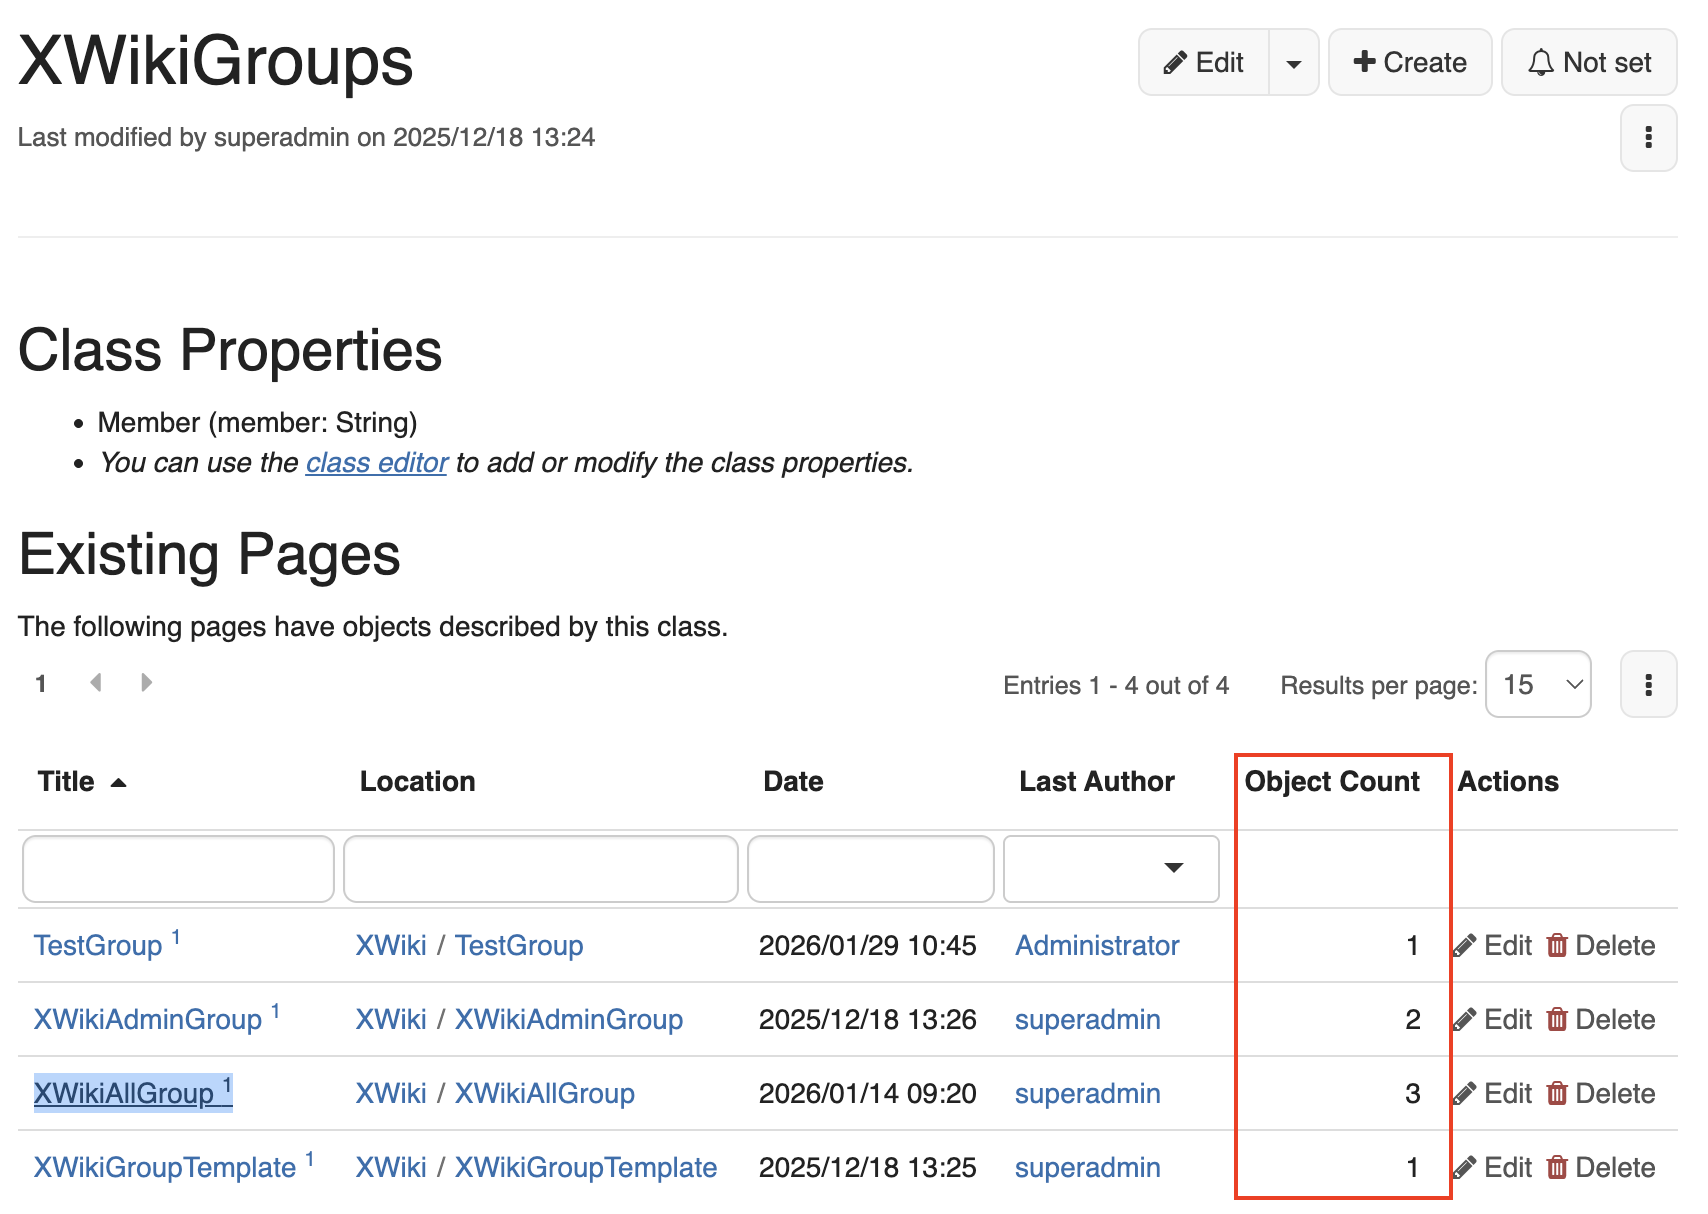Image resolution: width=1708 pixels, height=1214 pixels.
Task: Open XWiki space link in XWikiAdminGroup row
Action: click(391, 1019)
